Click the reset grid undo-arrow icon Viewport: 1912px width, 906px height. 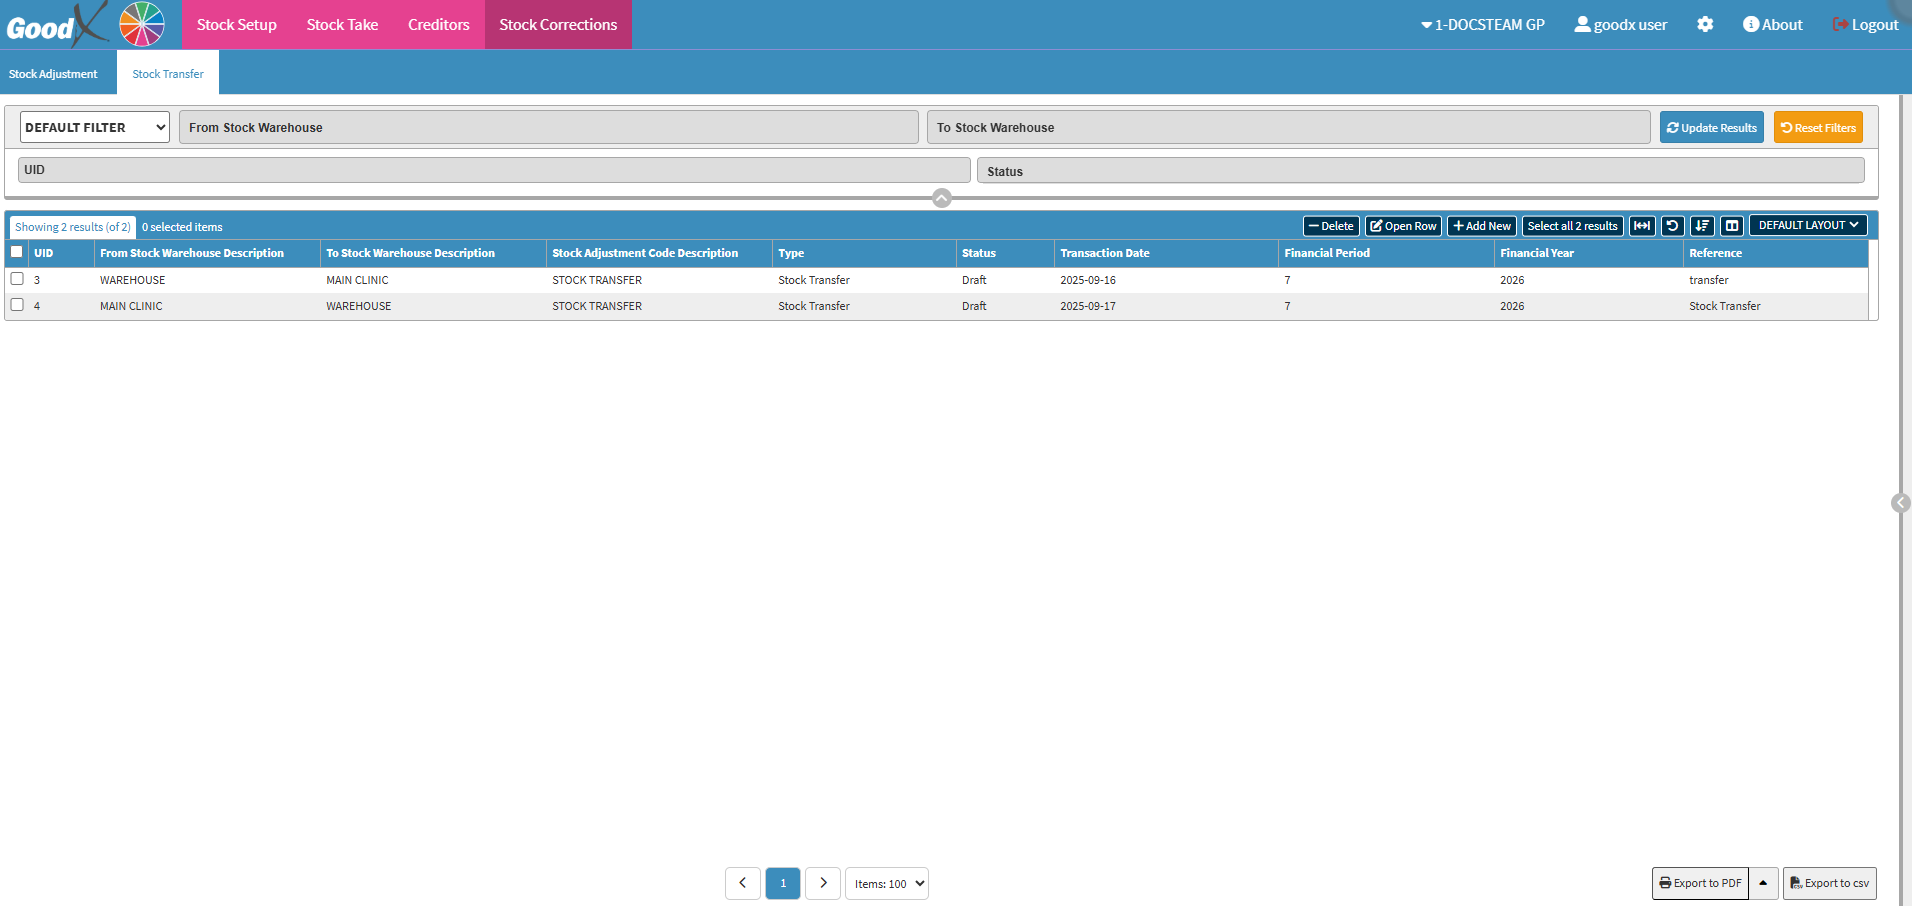(x=1672, y=226)
